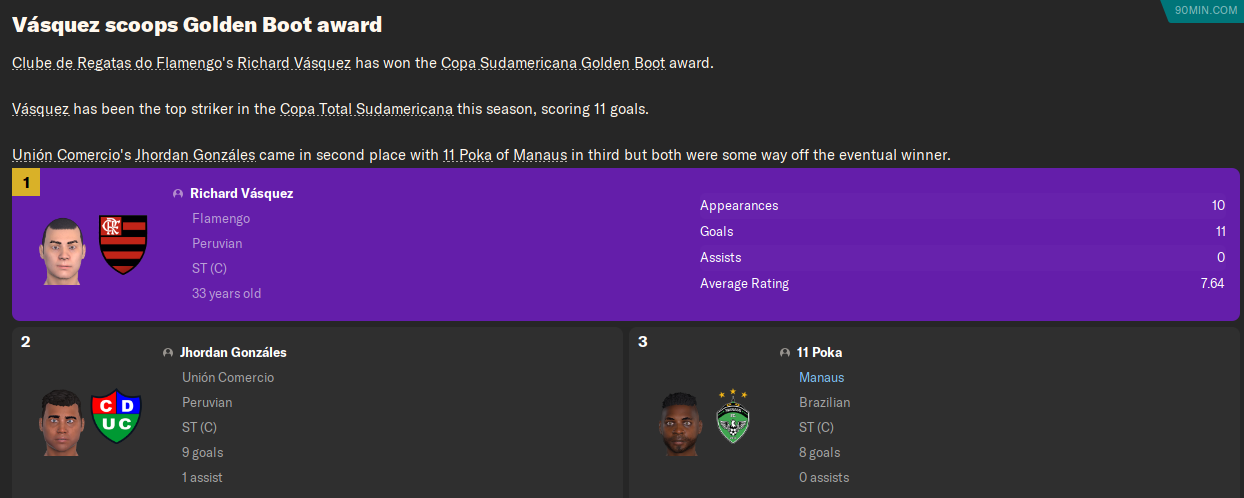Screen dimensions: 1244x498
Task: Open Richard Vásquez face portrait
Action: pyautogui.click(x=62, y=250)
